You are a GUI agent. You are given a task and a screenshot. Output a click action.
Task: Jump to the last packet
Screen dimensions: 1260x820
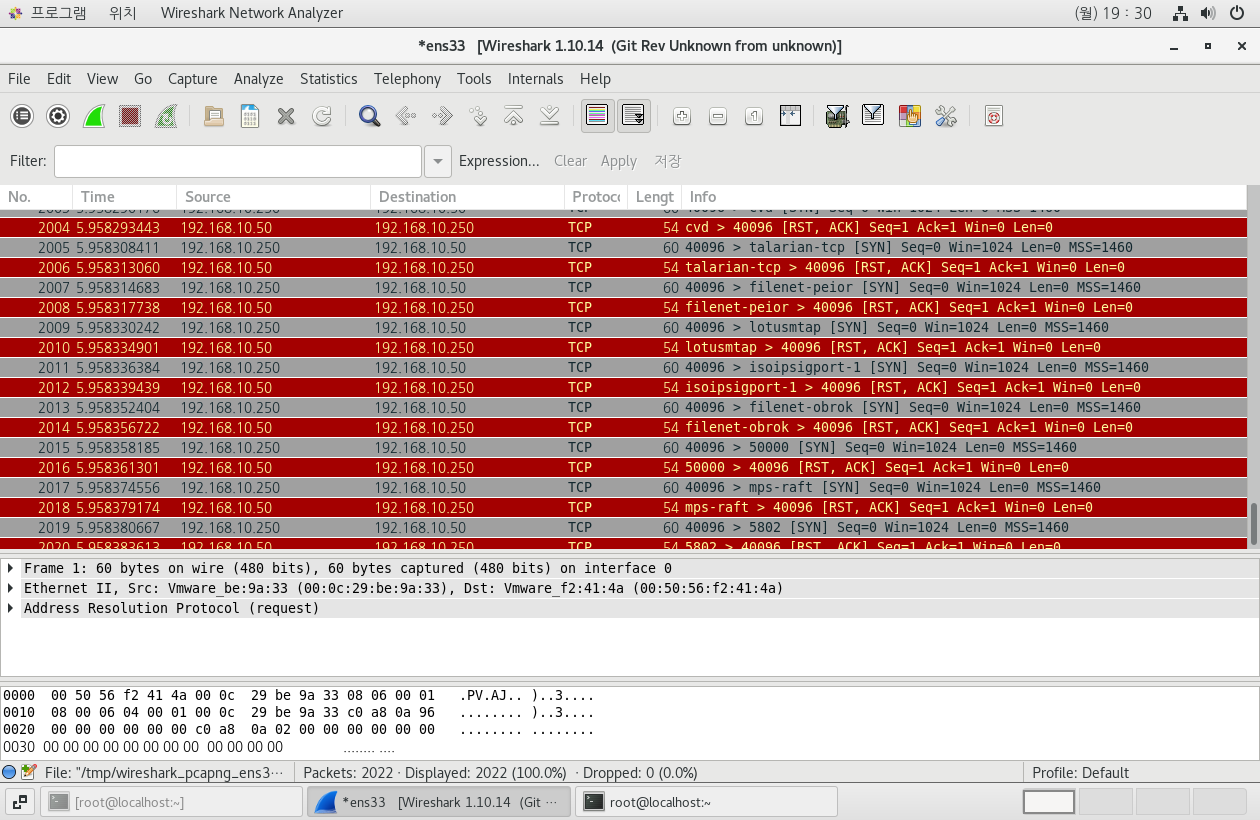pyautogui.click(x=549, y=117)
